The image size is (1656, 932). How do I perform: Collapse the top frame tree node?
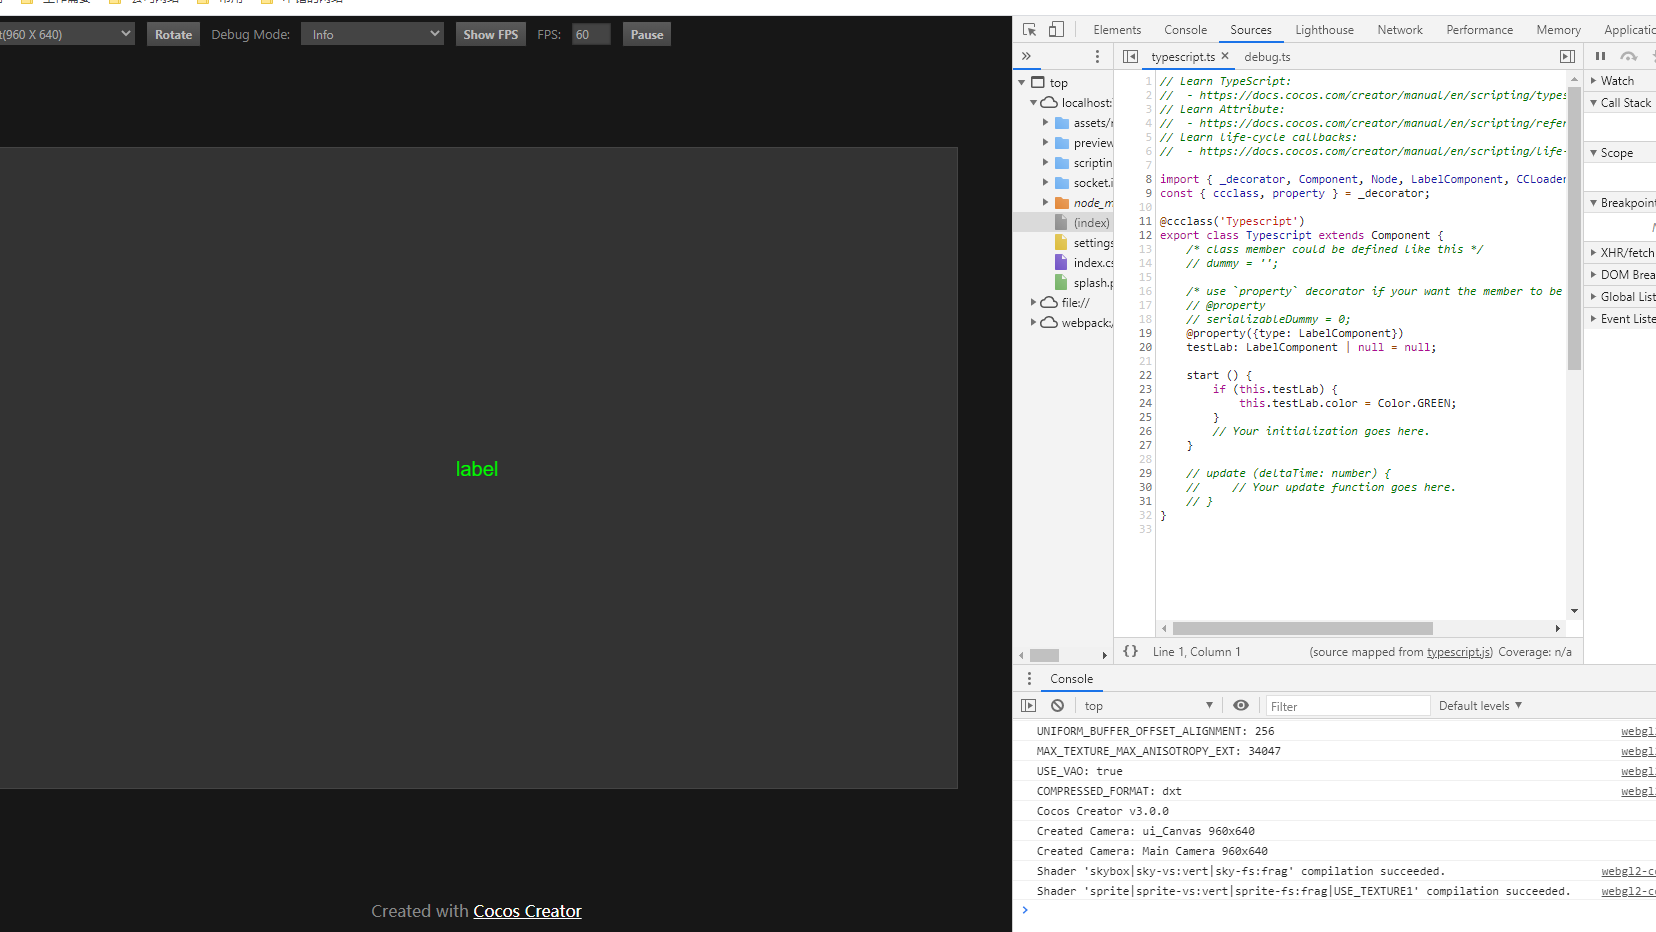[1021, 83]
